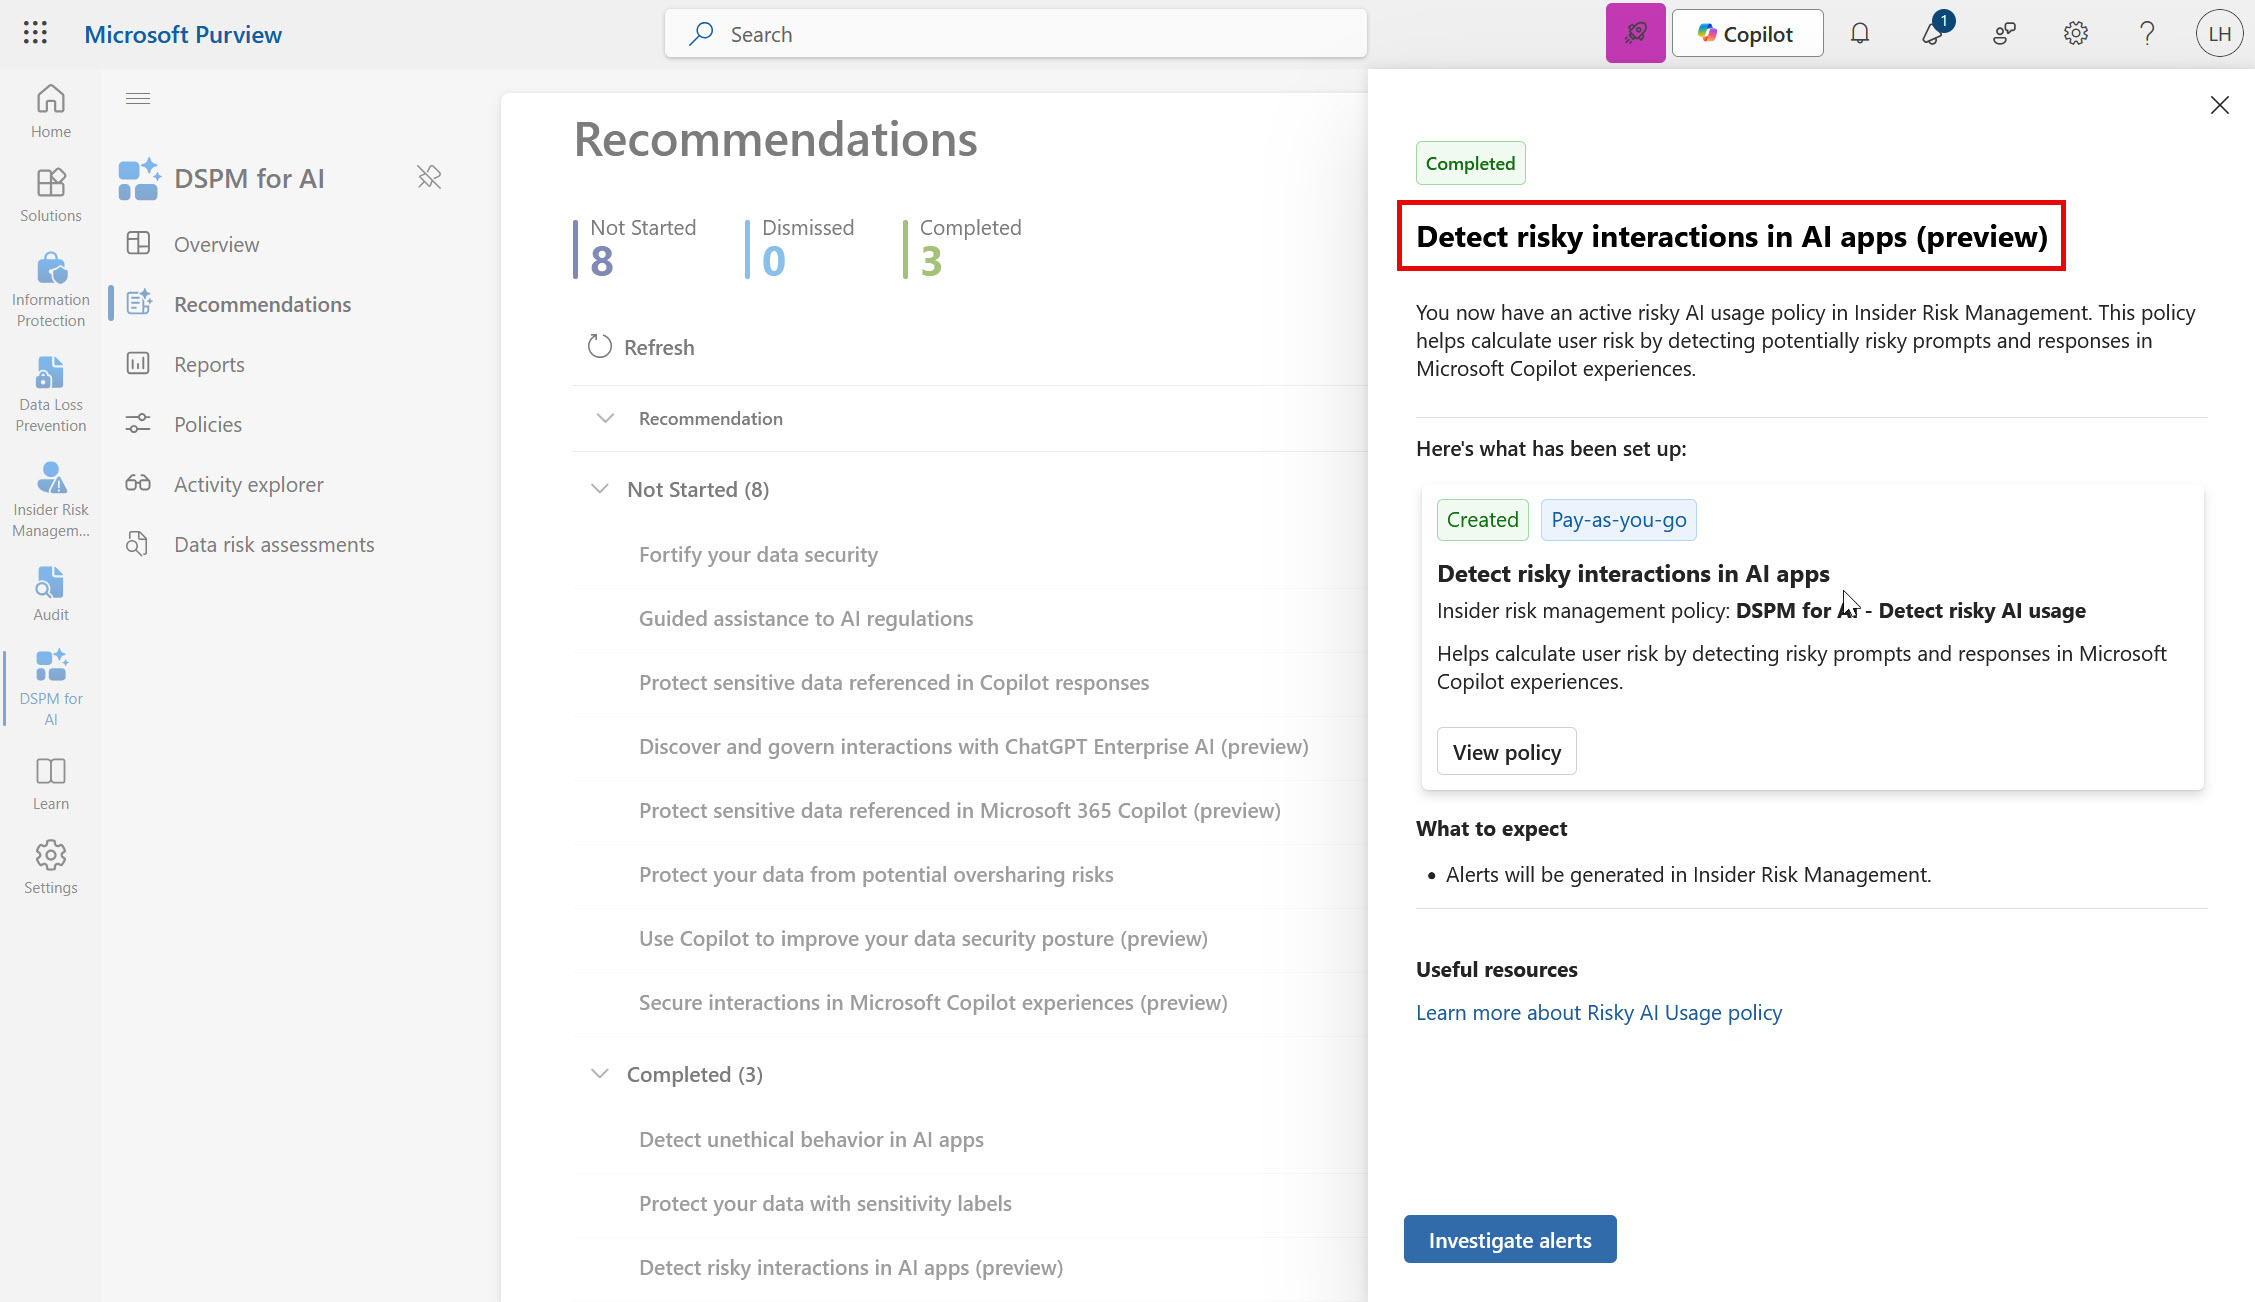Click the Completed 3 counter
The image size is (2255, 1302).
point(963,248)
